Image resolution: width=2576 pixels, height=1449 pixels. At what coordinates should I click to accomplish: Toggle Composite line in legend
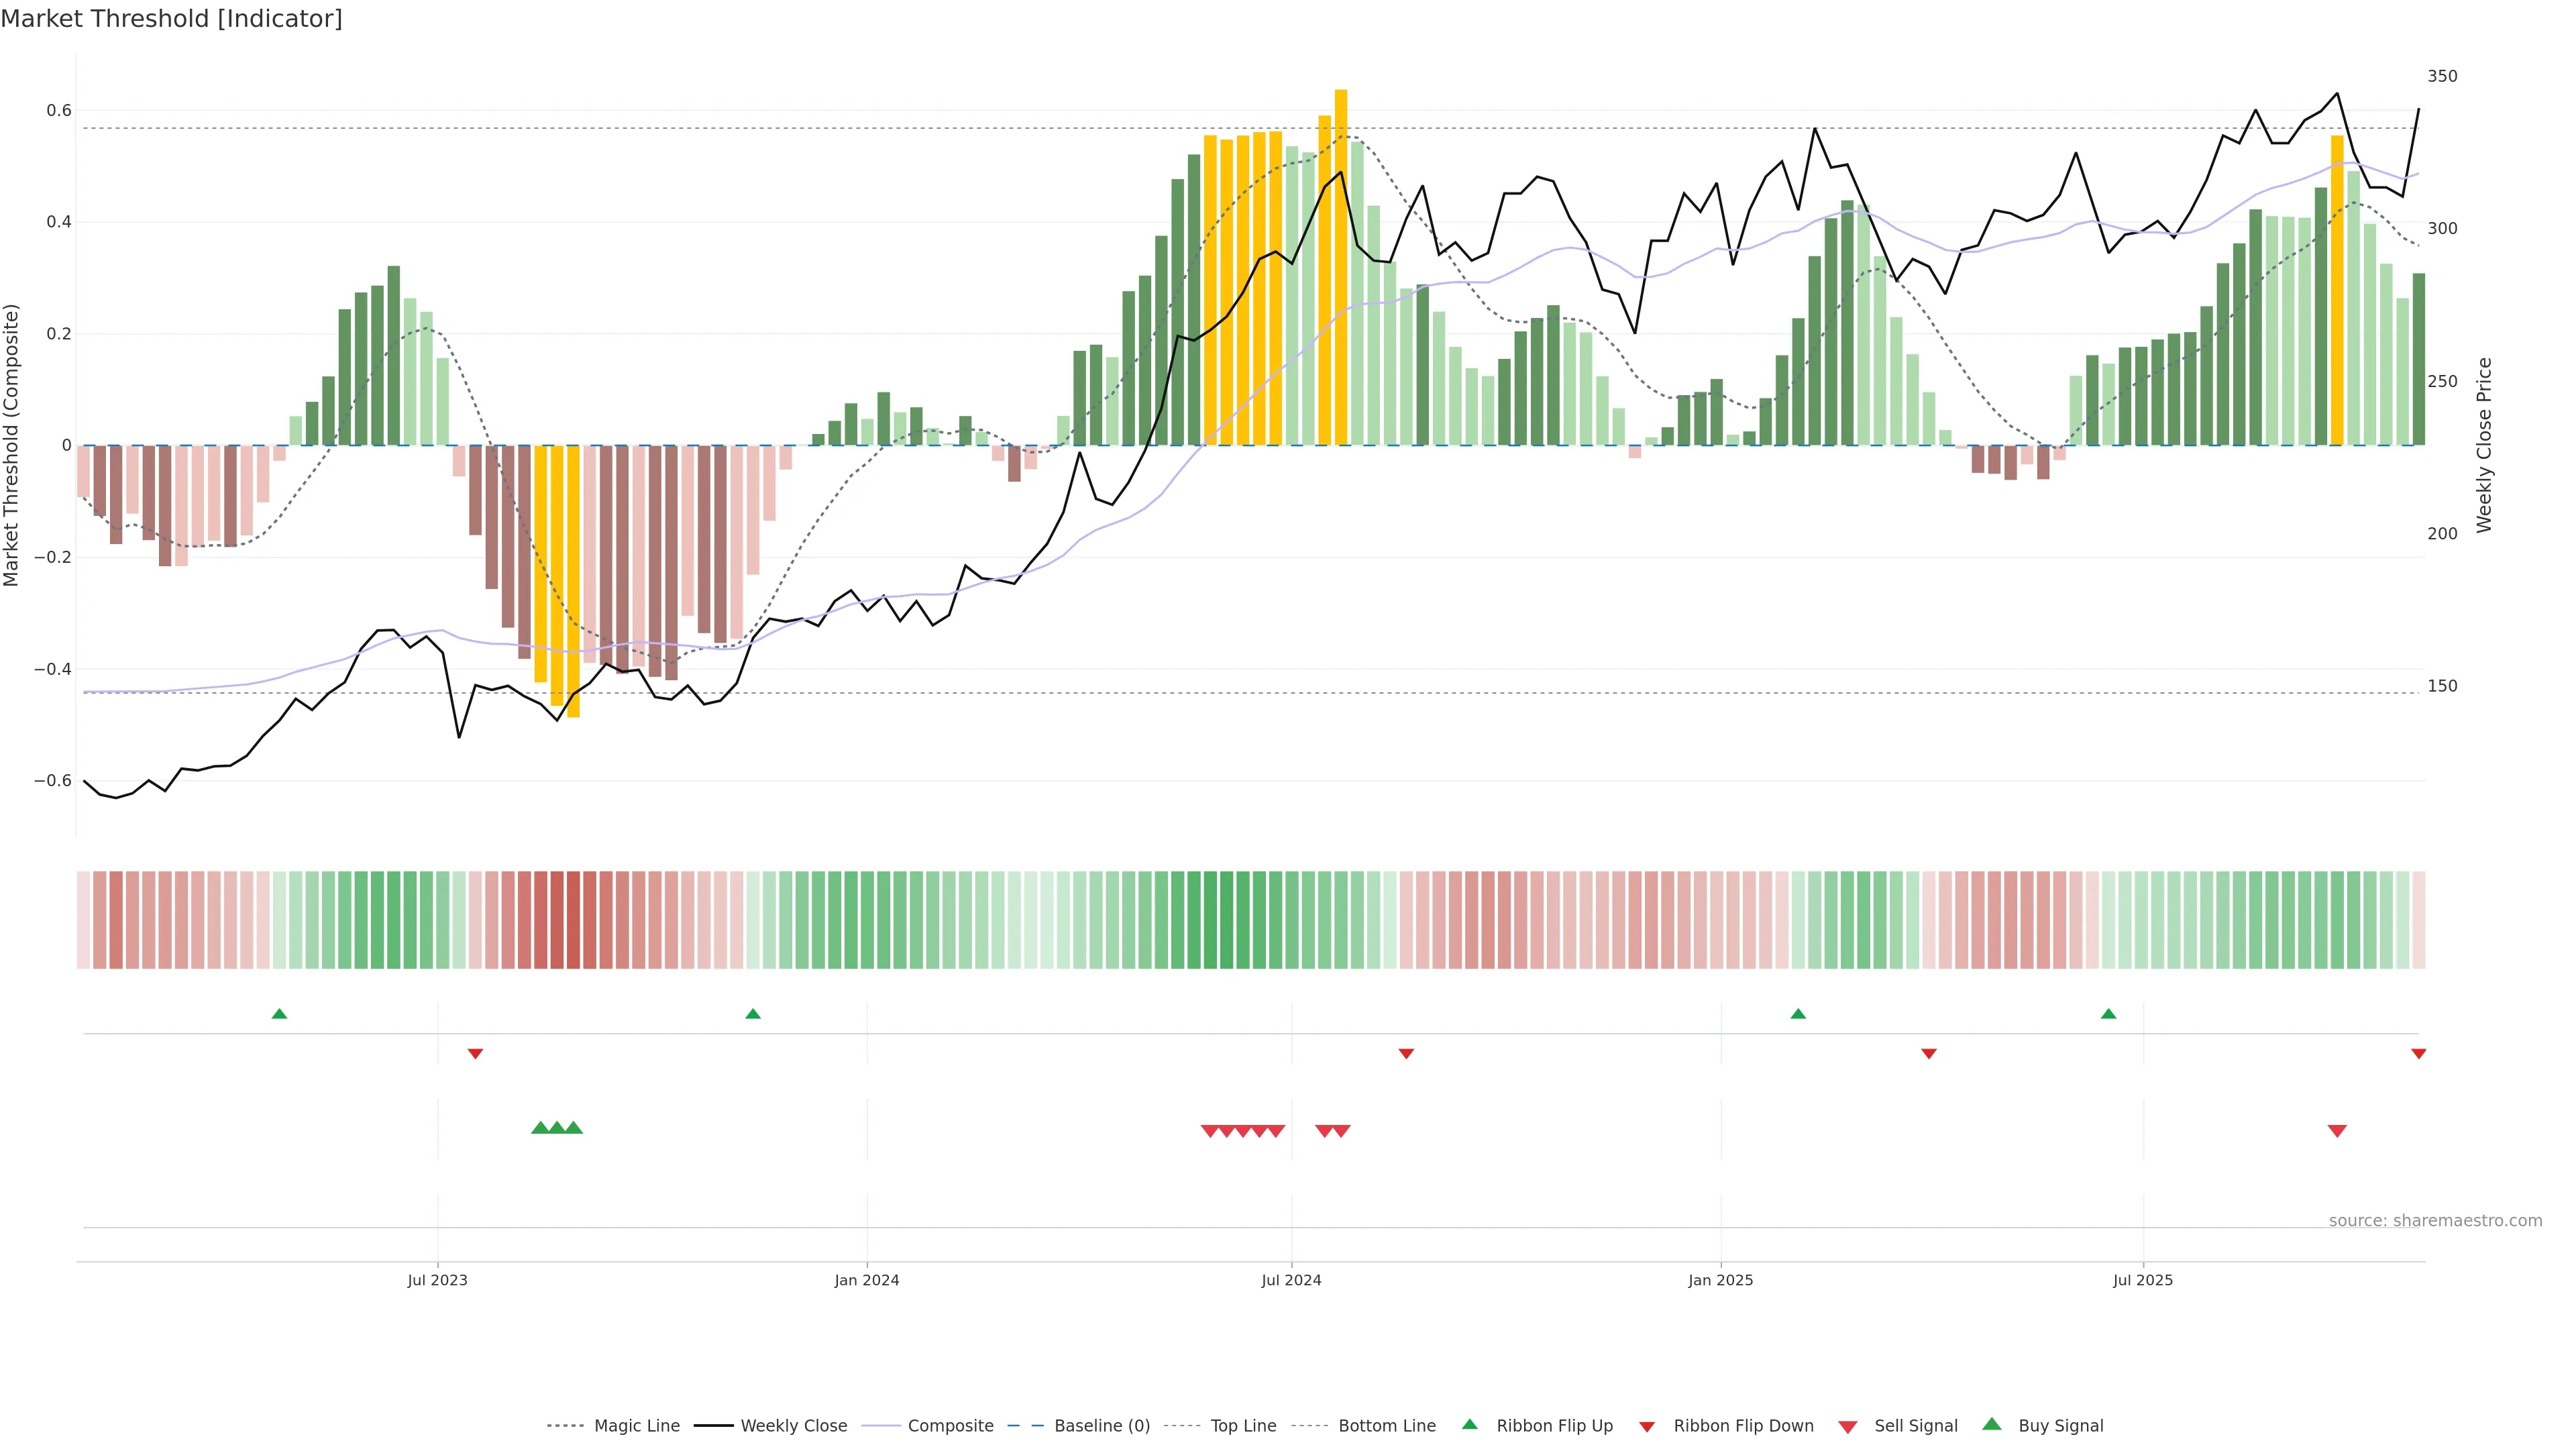pos(950,1426)
